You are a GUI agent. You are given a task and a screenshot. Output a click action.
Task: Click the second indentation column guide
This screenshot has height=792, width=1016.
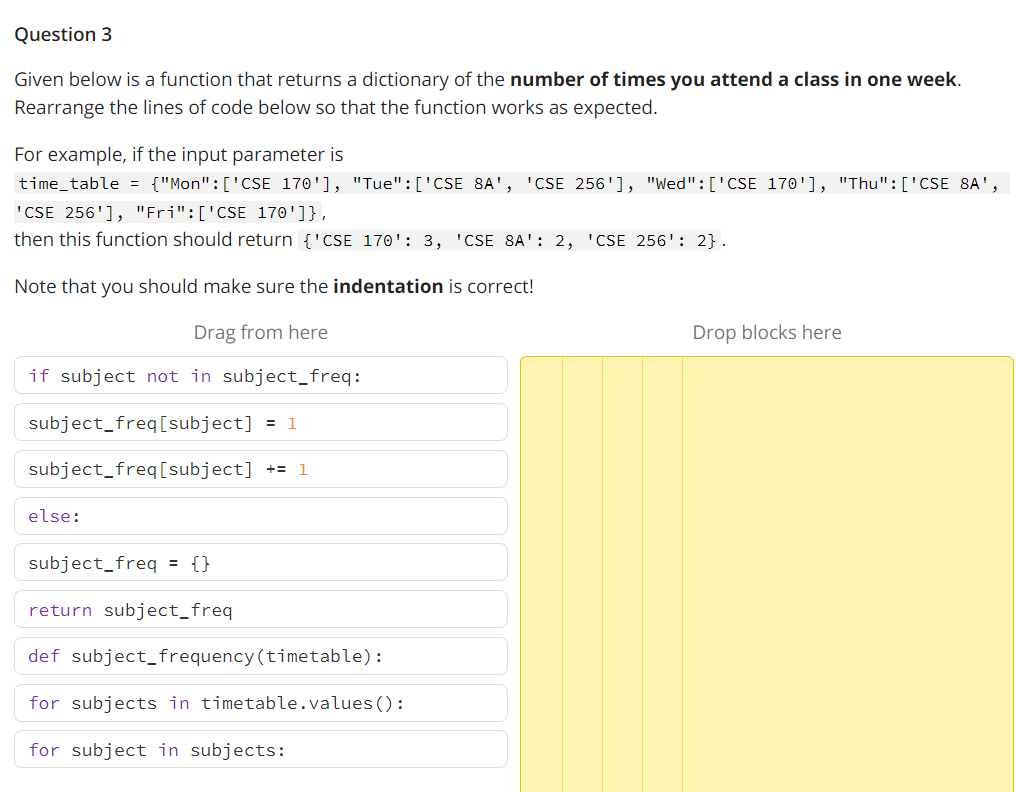[x=582, y=570]
